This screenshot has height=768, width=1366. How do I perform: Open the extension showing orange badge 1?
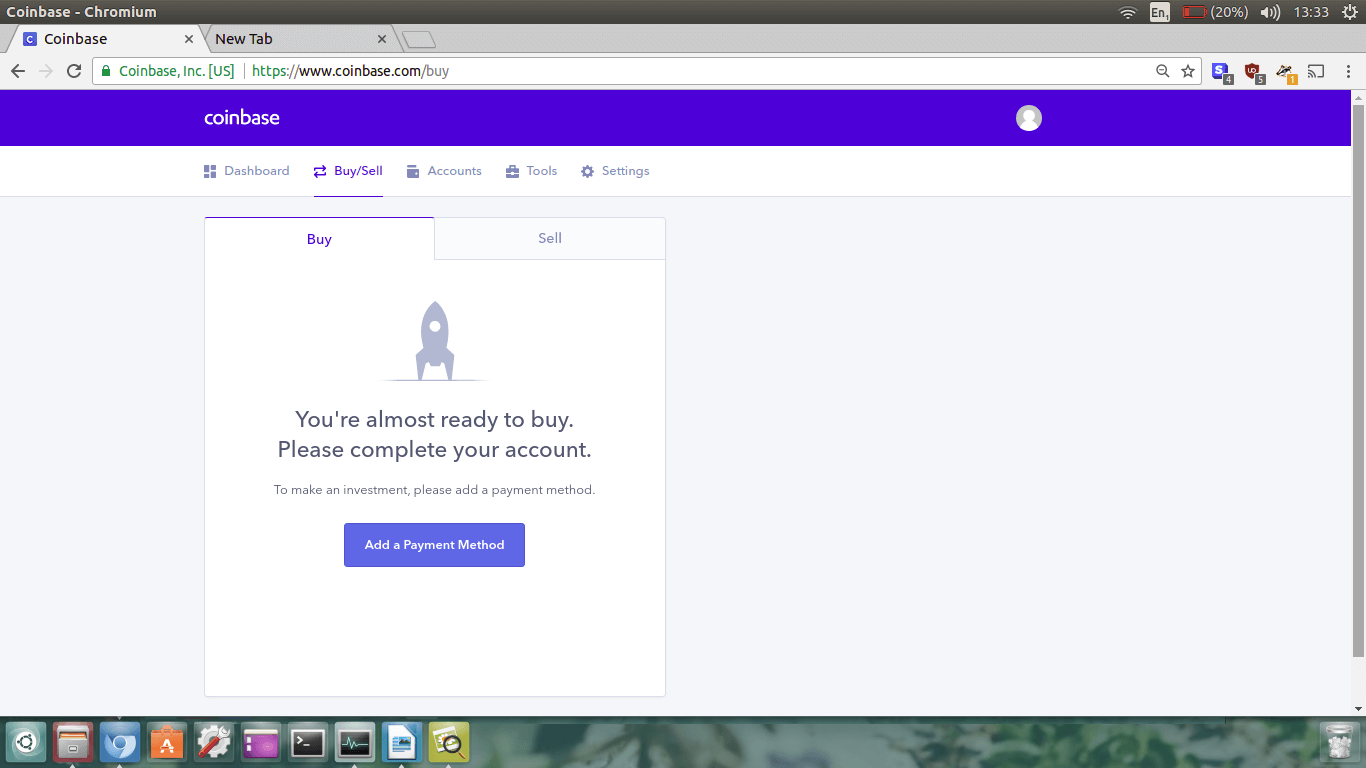[1286, 72]
